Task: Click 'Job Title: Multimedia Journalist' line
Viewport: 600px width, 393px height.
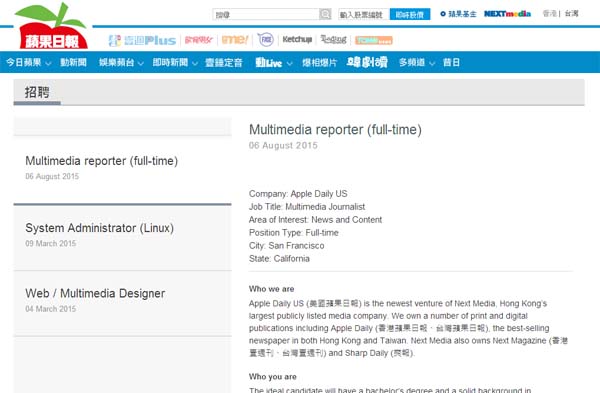Action: (x=307, y=207)
